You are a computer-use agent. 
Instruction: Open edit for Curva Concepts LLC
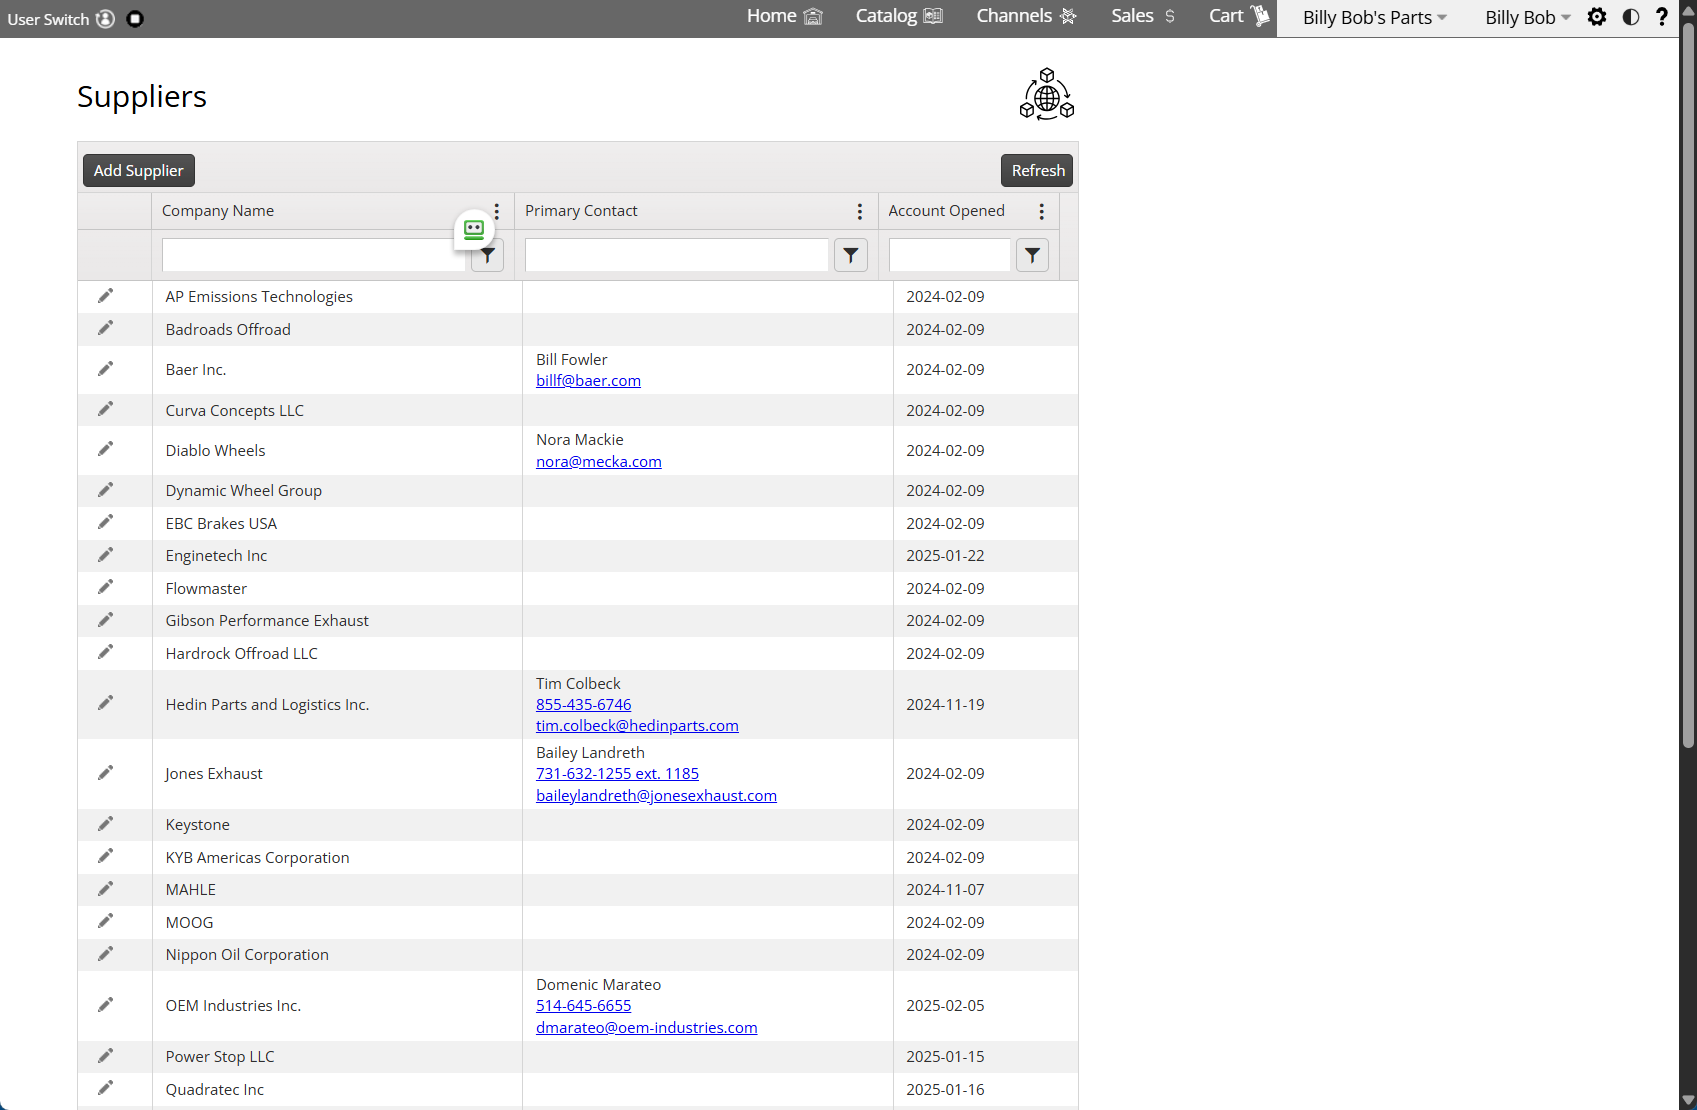105,409
